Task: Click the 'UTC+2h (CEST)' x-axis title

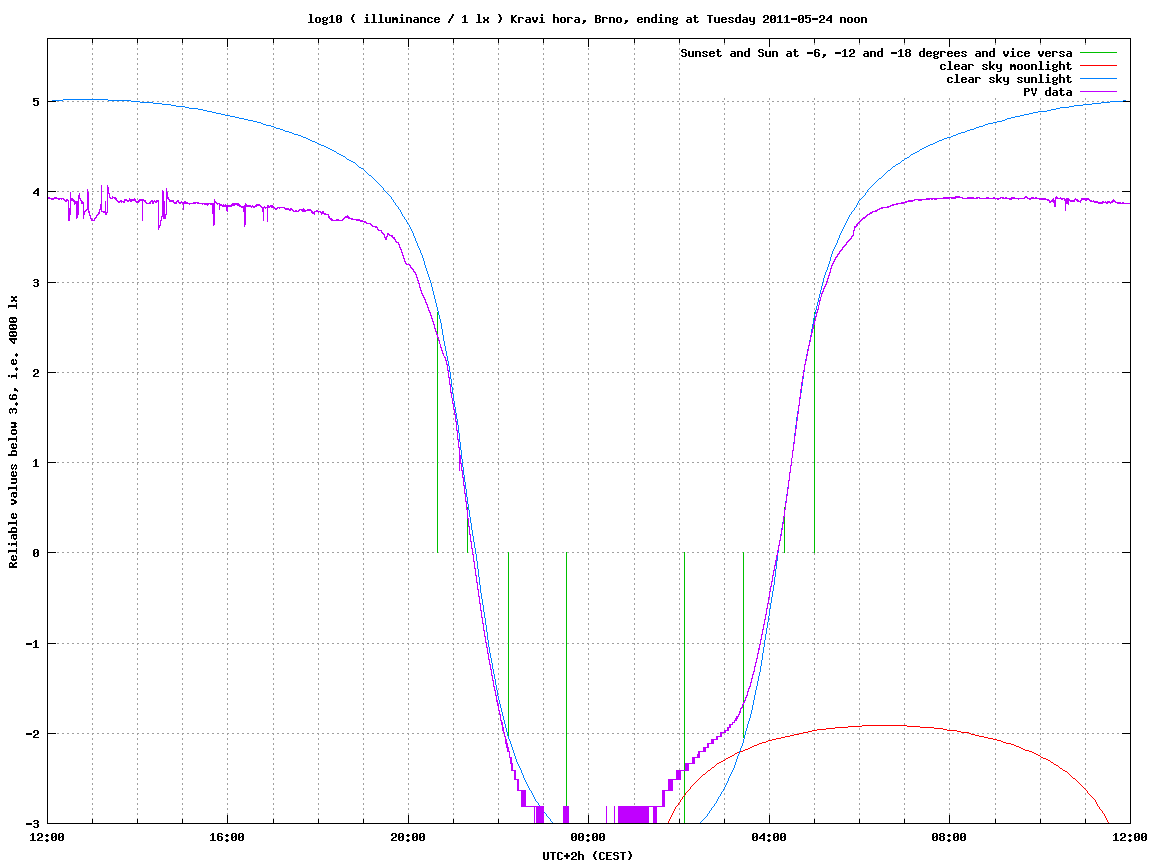Action: (x=587, y=856)
